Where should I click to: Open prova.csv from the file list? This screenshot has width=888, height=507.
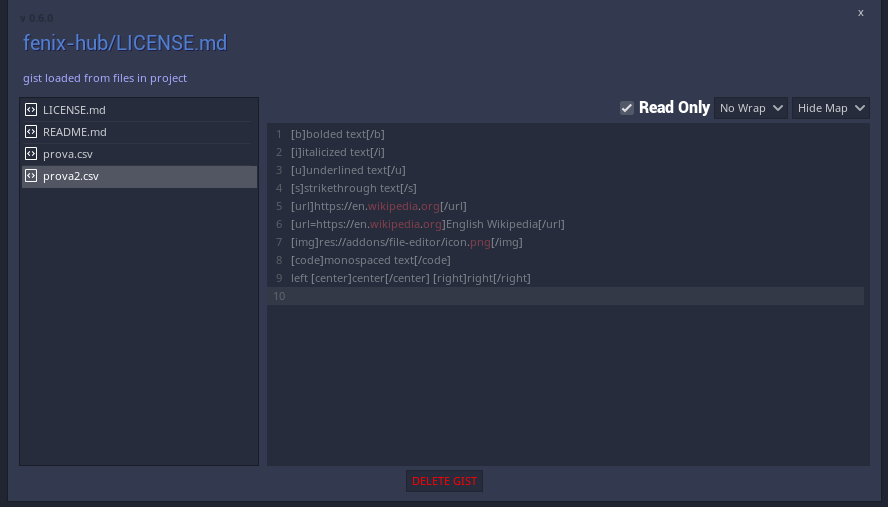point(139,154)
